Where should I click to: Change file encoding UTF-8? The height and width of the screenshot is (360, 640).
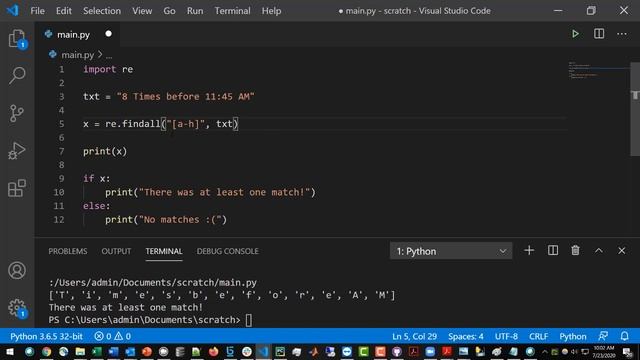[506, 336]
